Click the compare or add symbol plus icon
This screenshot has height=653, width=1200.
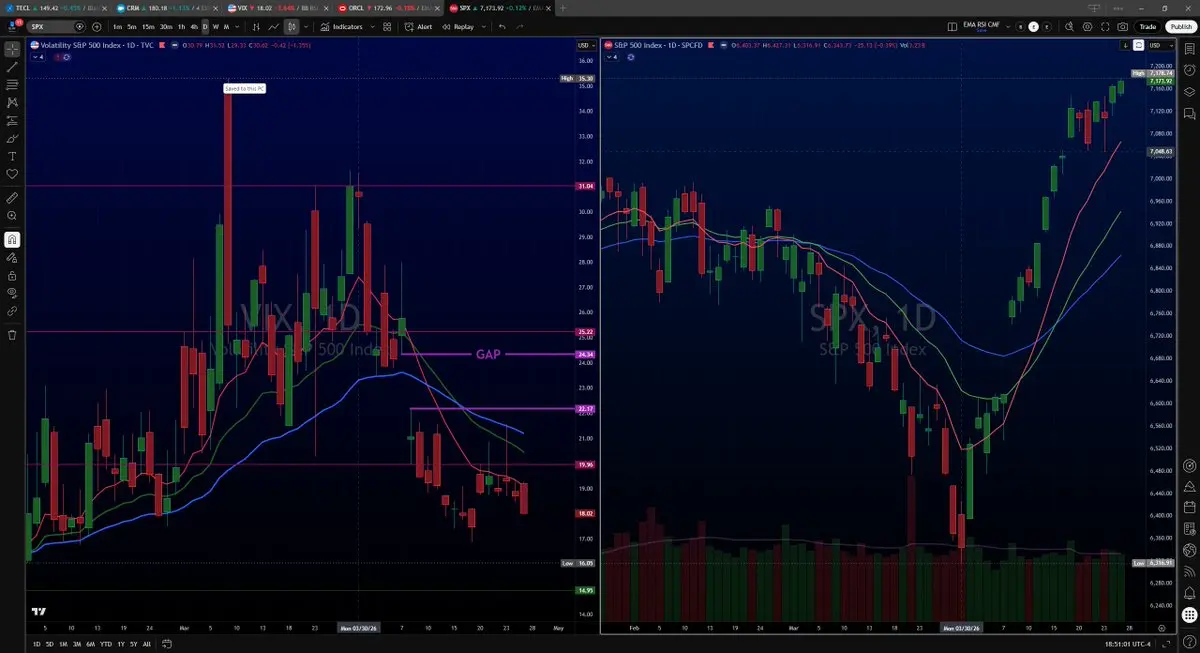[96, 27]
